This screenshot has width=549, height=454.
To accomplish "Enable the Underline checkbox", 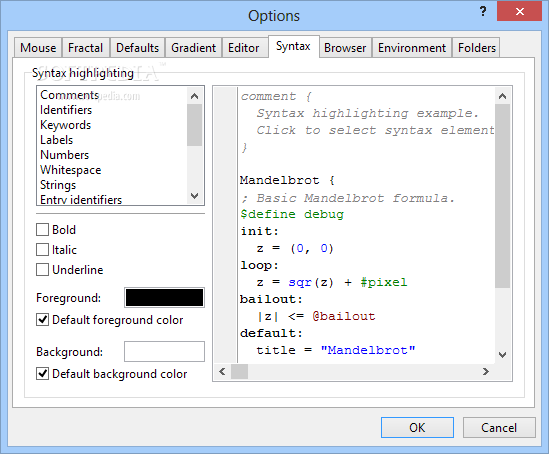I will tap(42, 270).
